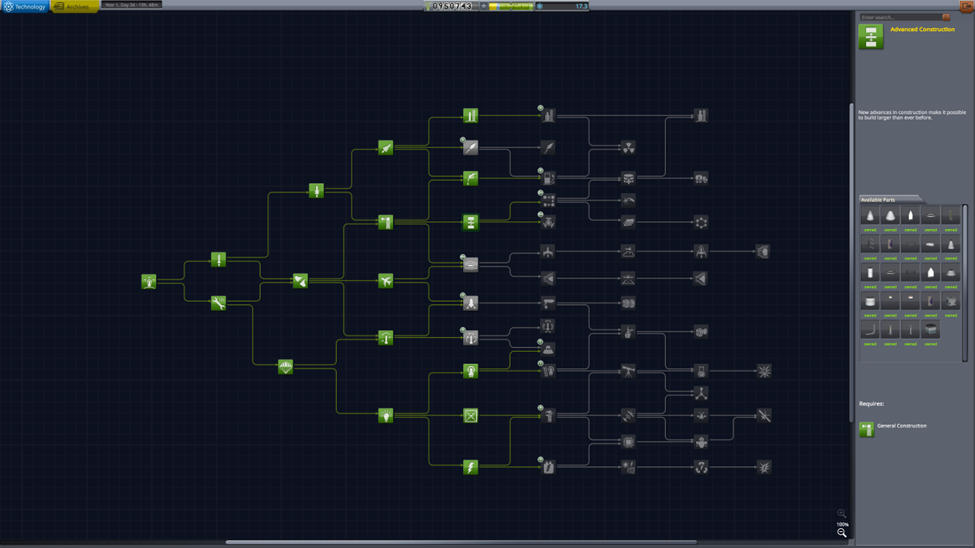Screen dimensions: 975x548
Task: Select the Stability fins node
Action: point(300,281)
